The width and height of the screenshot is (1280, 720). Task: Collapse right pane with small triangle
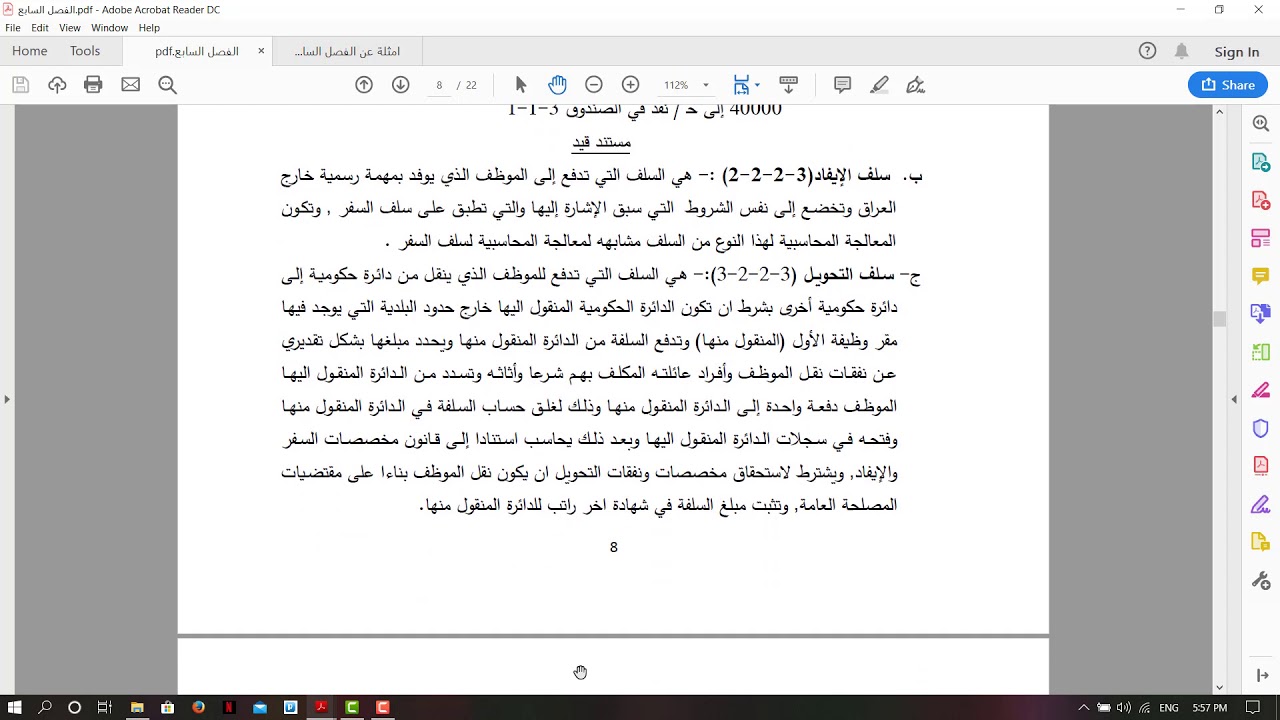click(x=1233, y=399)
